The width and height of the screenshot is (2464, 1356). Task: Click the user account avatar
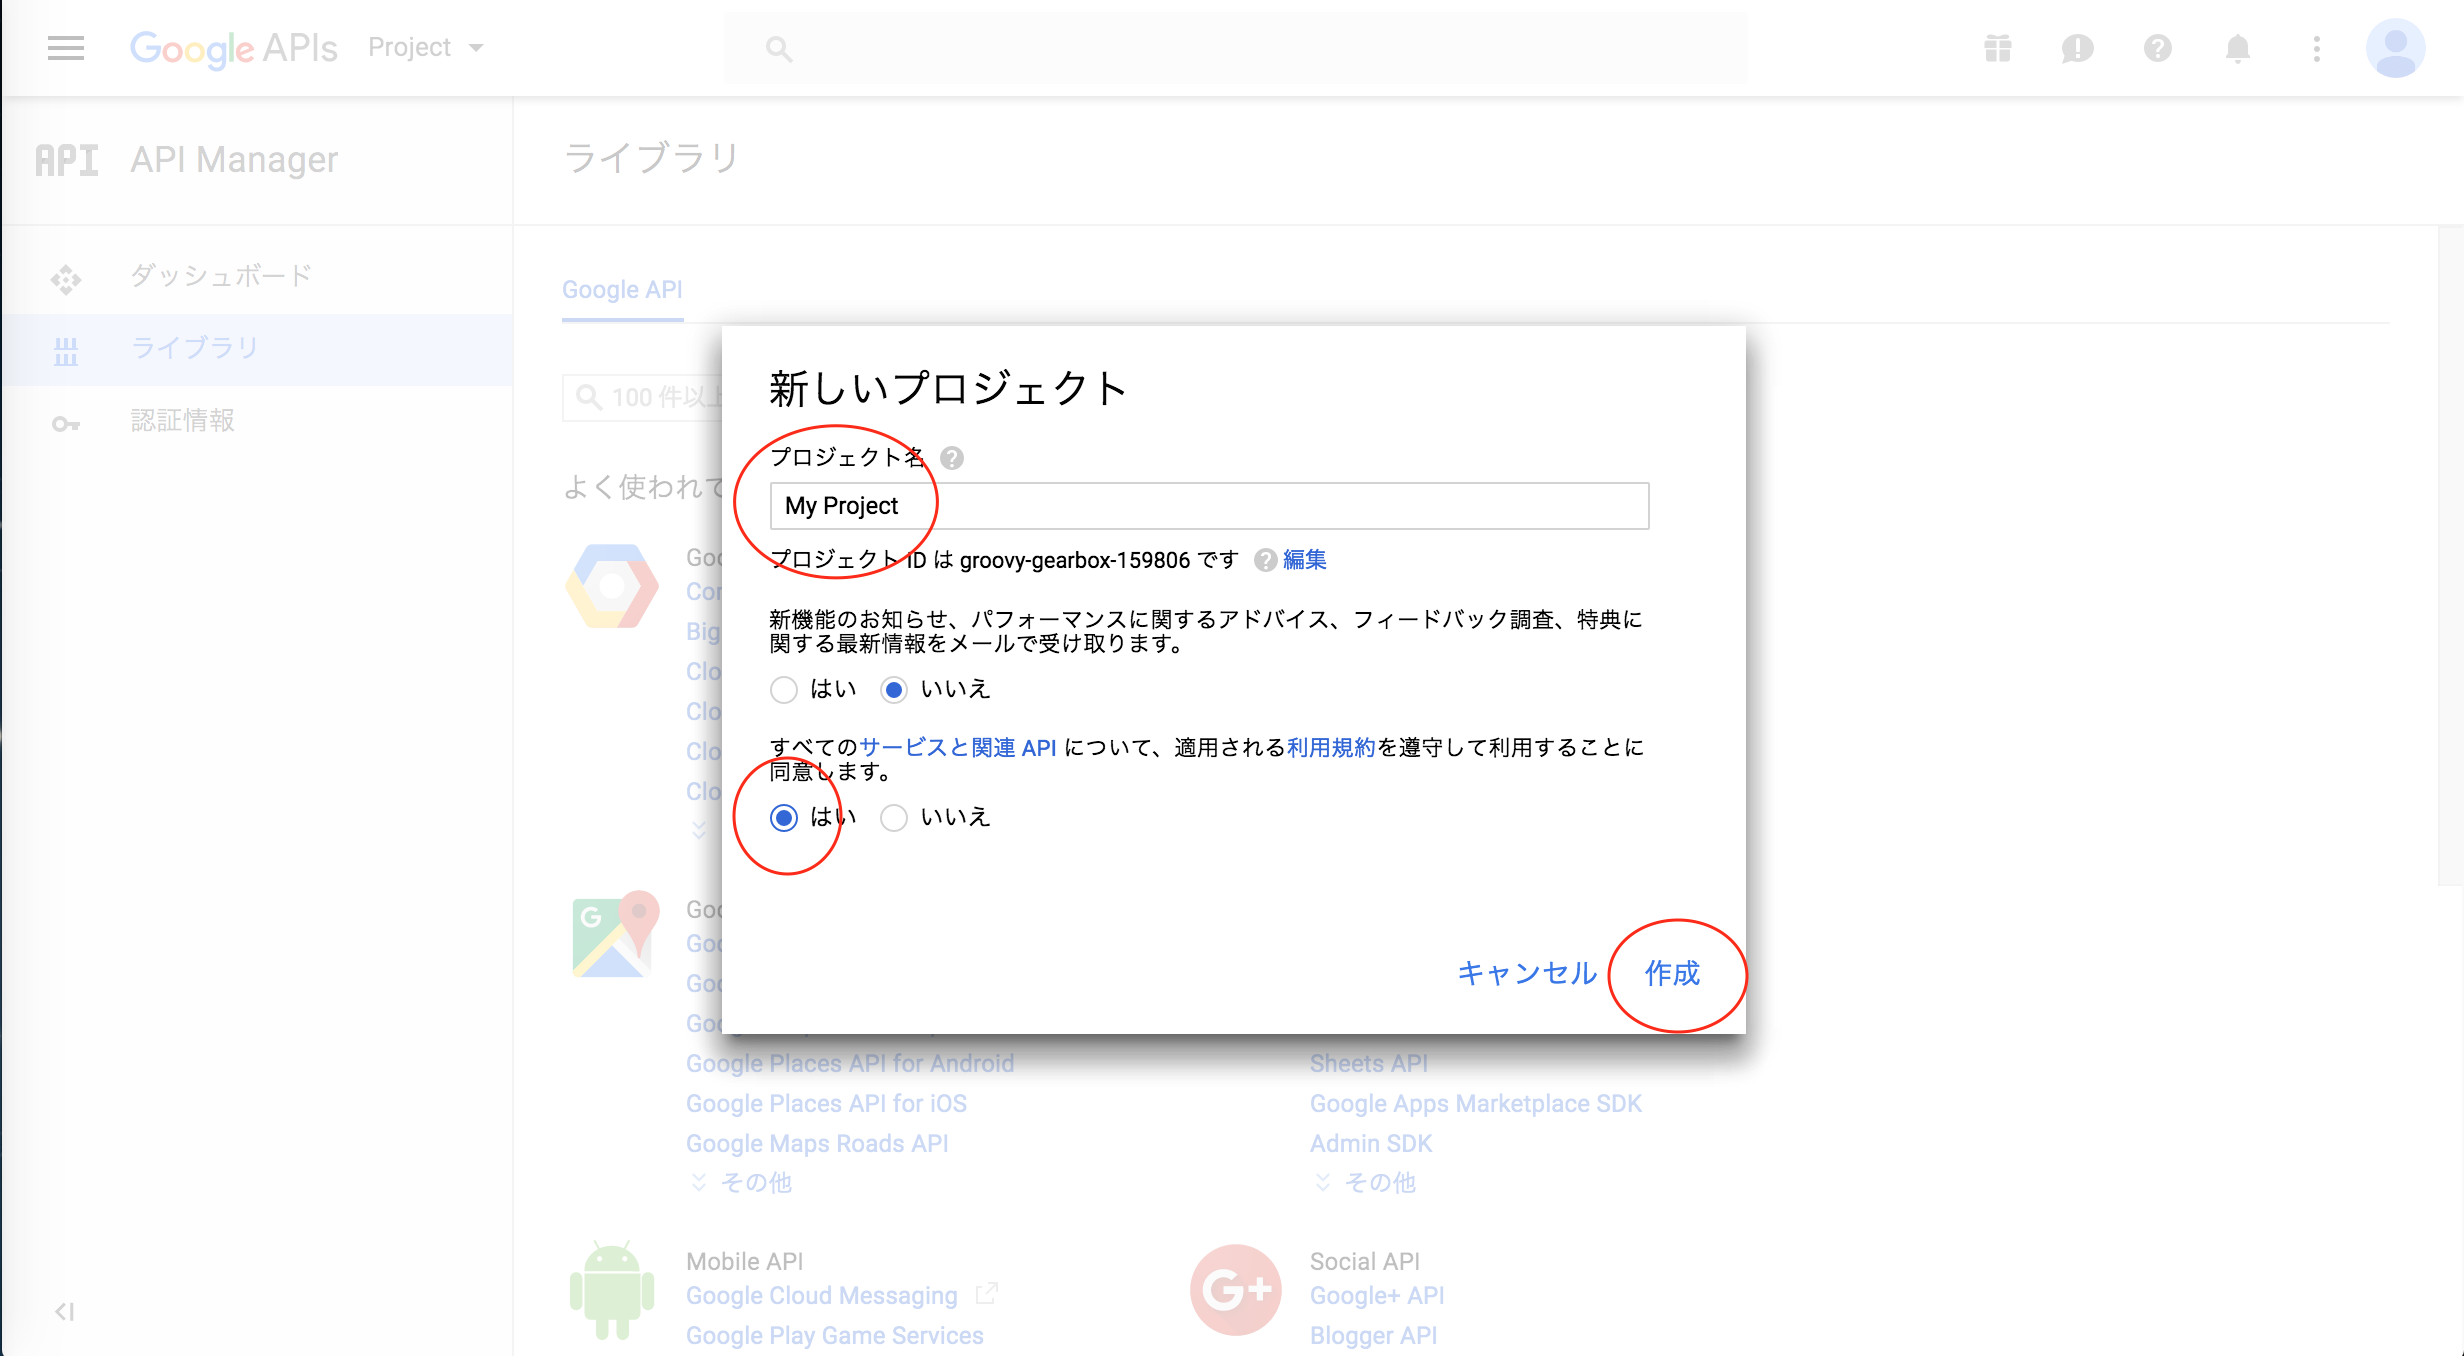point(2396,48)
